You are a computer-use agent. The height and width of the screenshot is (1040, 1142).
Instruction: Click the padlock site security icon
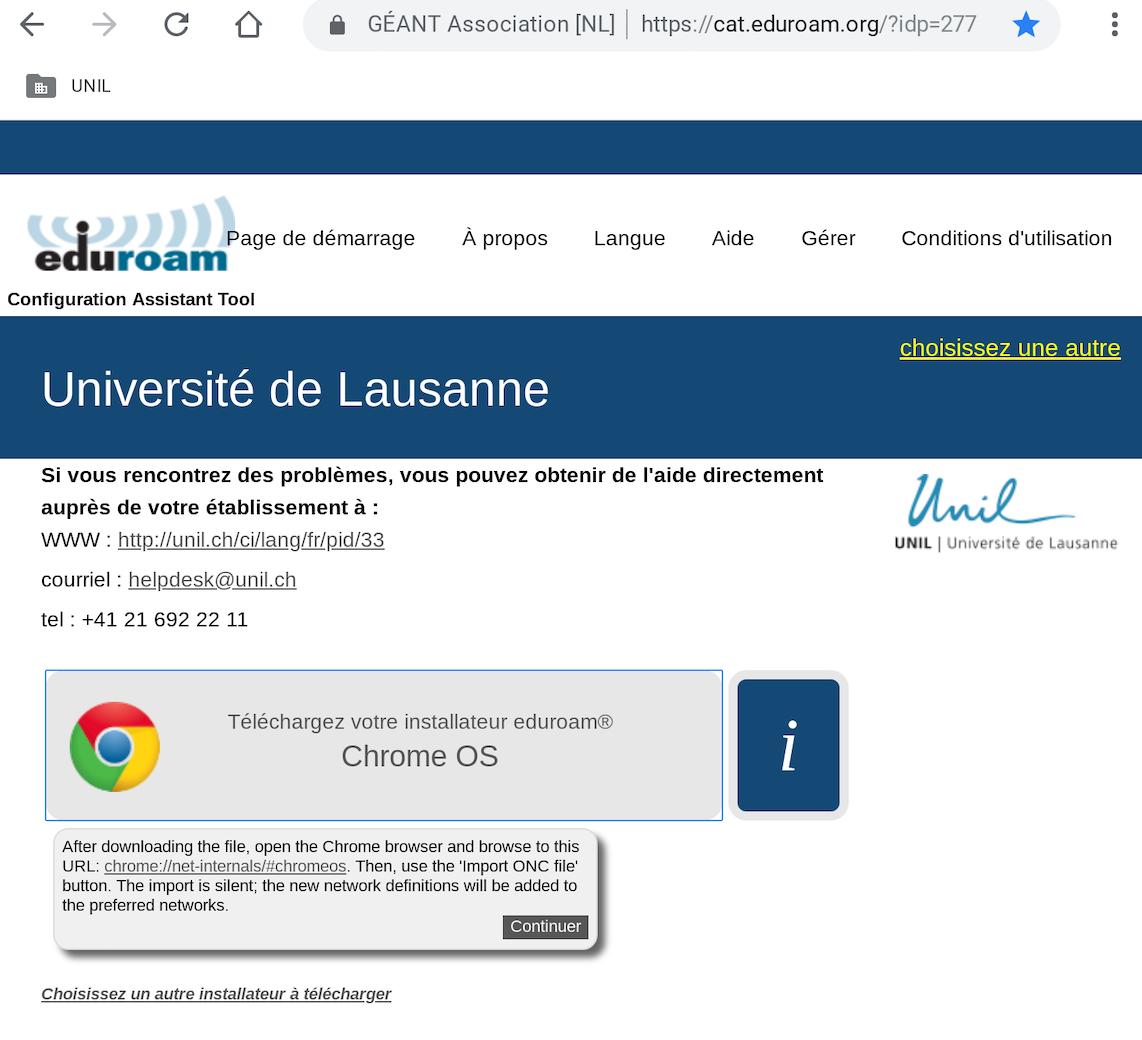coord(337,25)
